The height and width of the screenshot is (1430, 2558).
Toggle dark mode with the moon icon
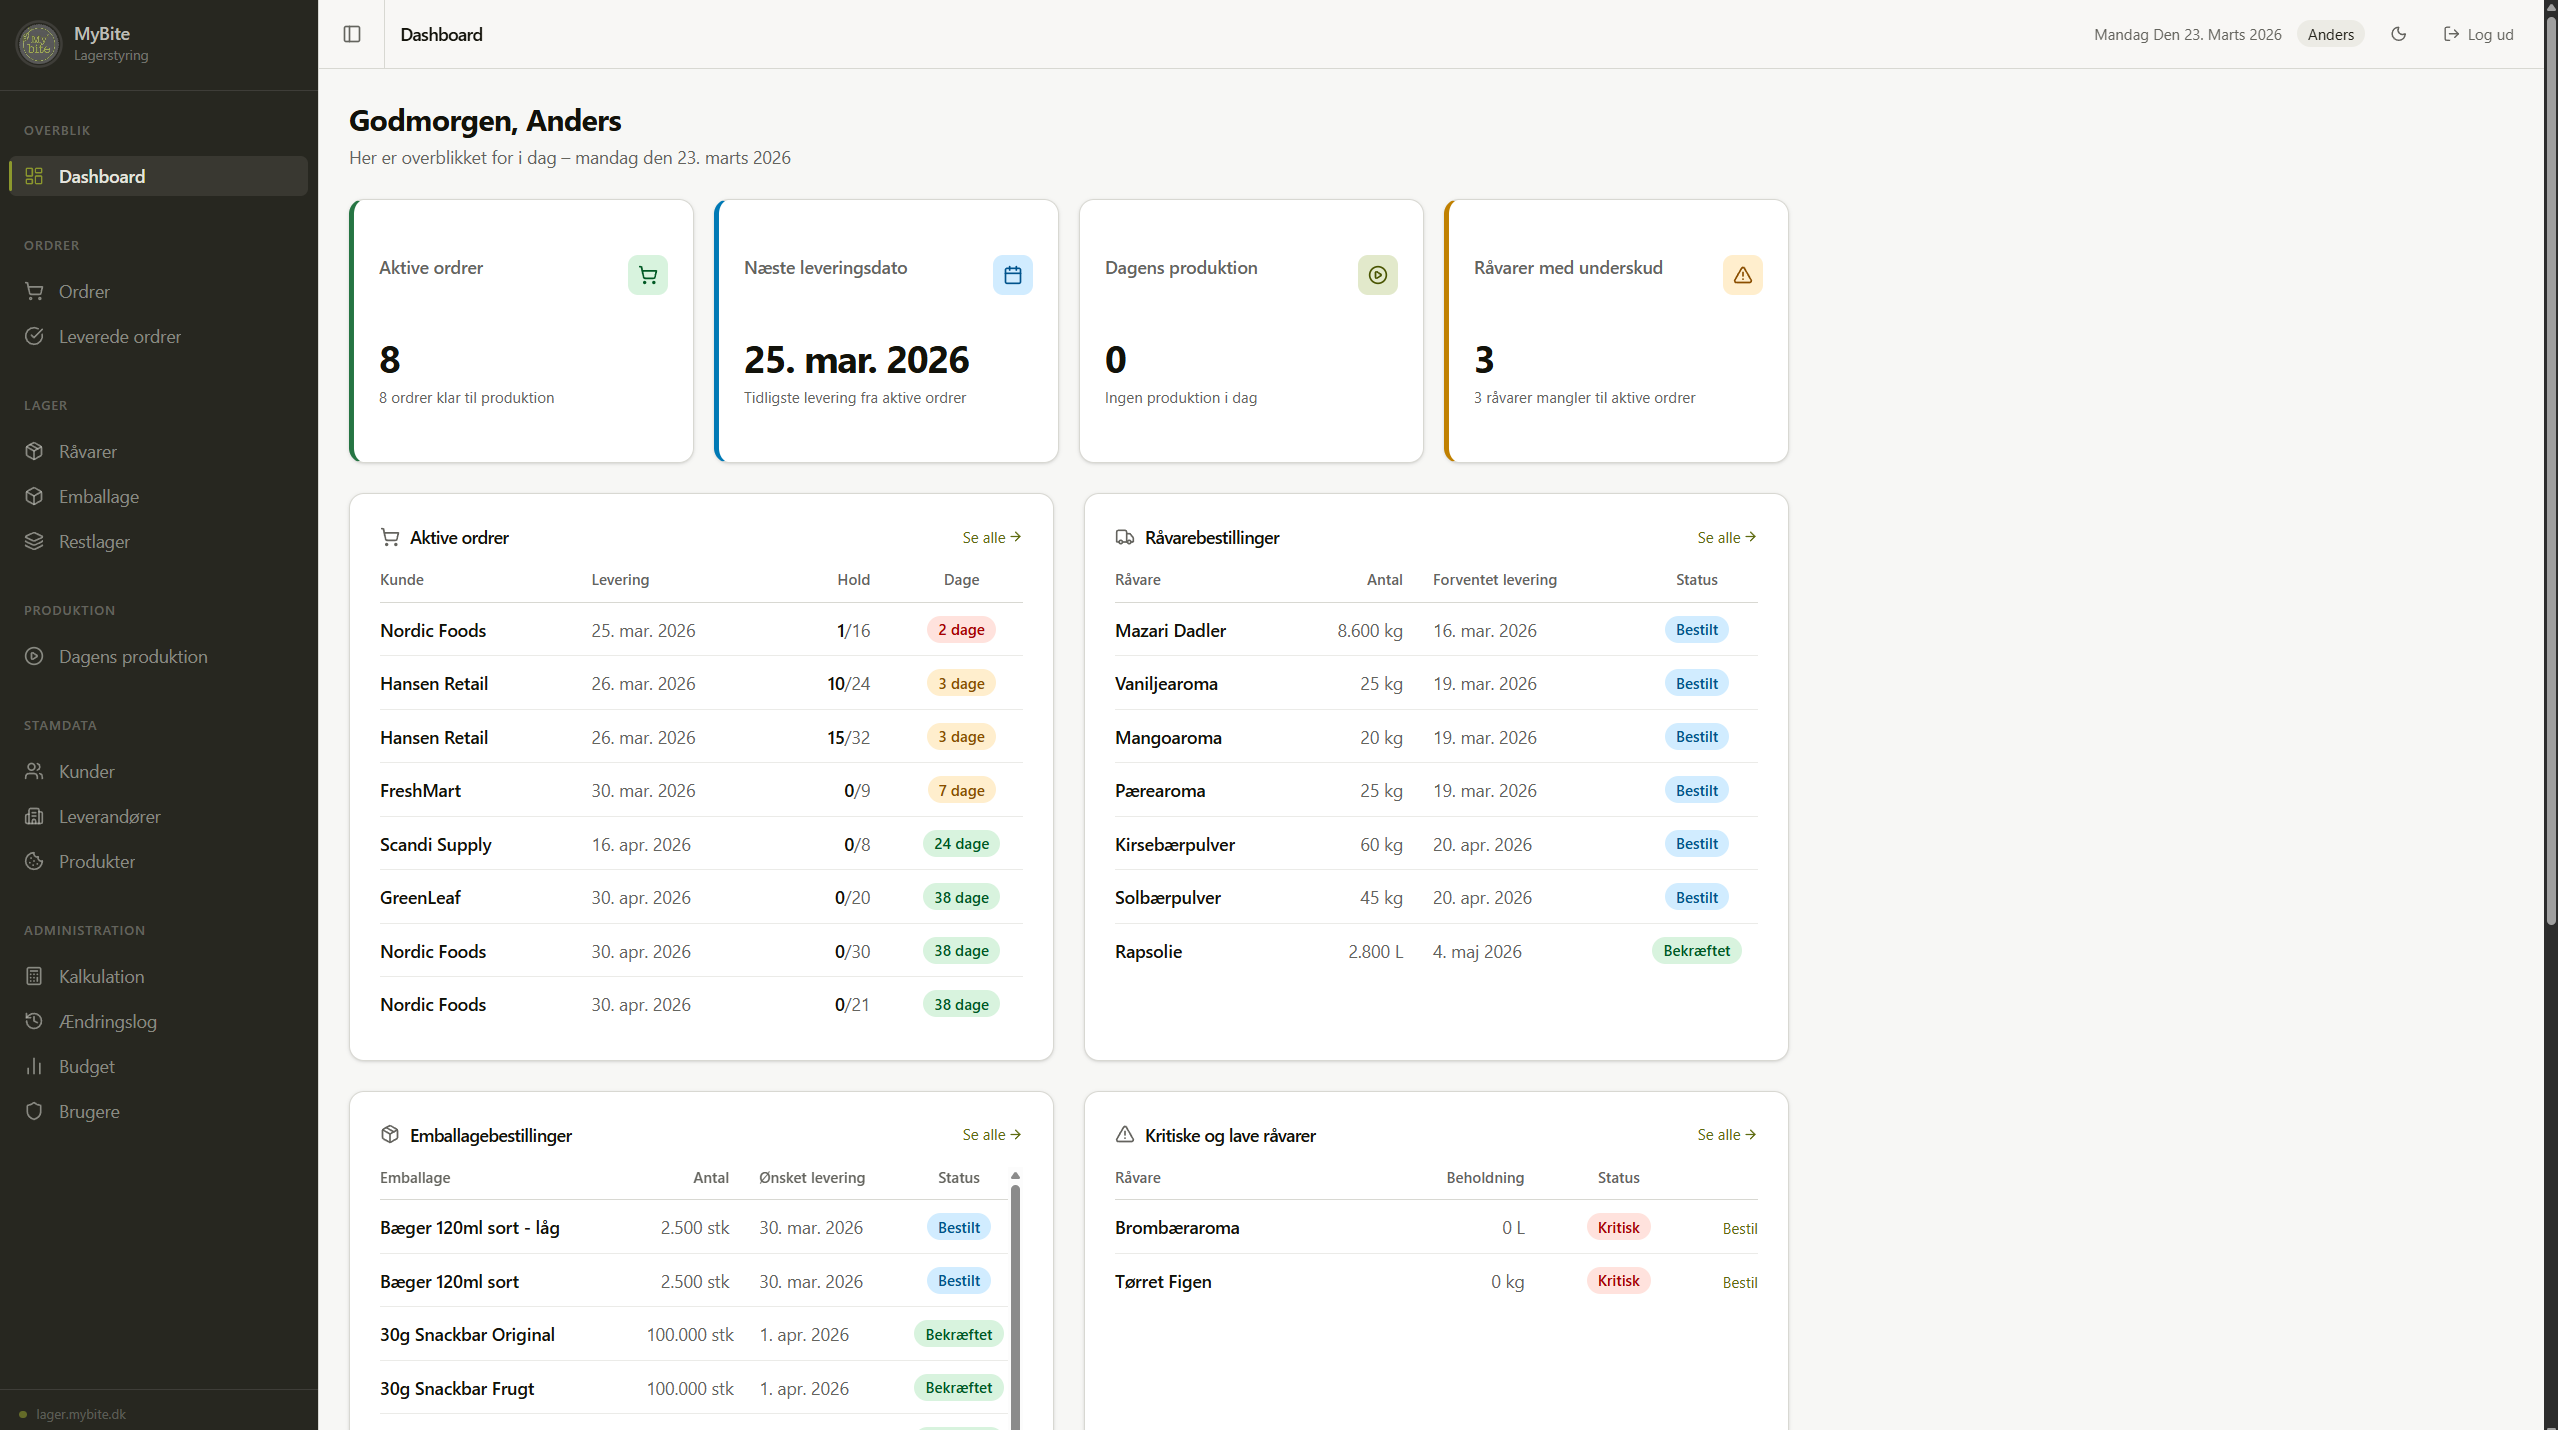coord(2398,34)
